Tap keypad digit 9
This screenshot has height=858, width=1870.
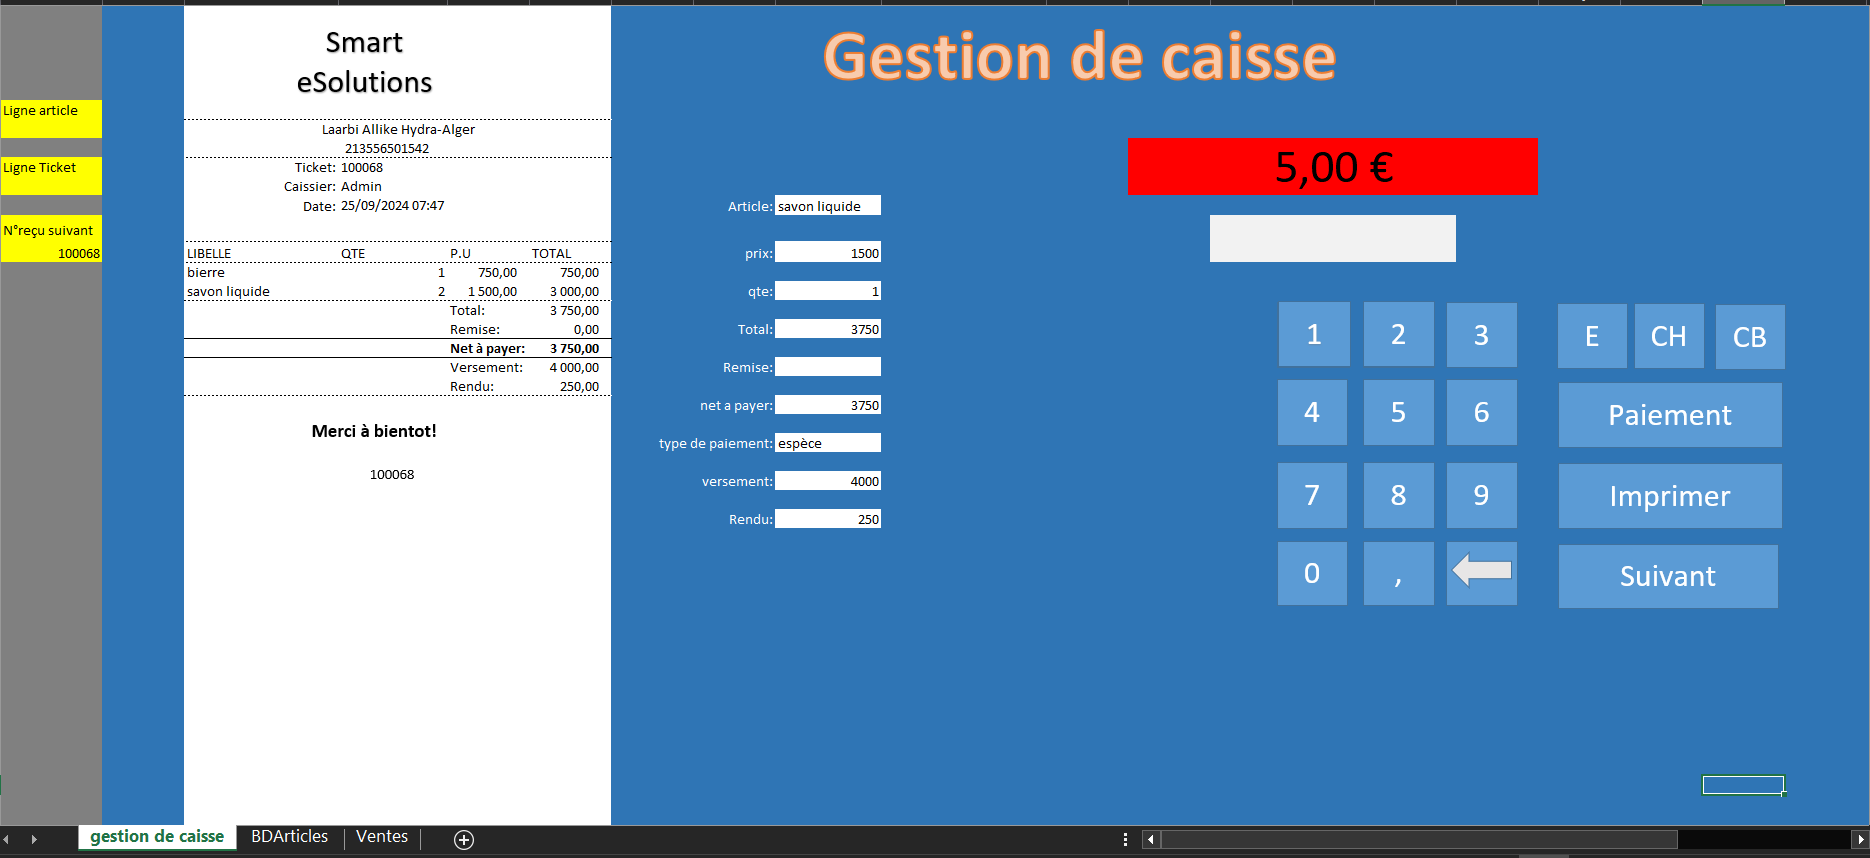[x=1481, y=495]
